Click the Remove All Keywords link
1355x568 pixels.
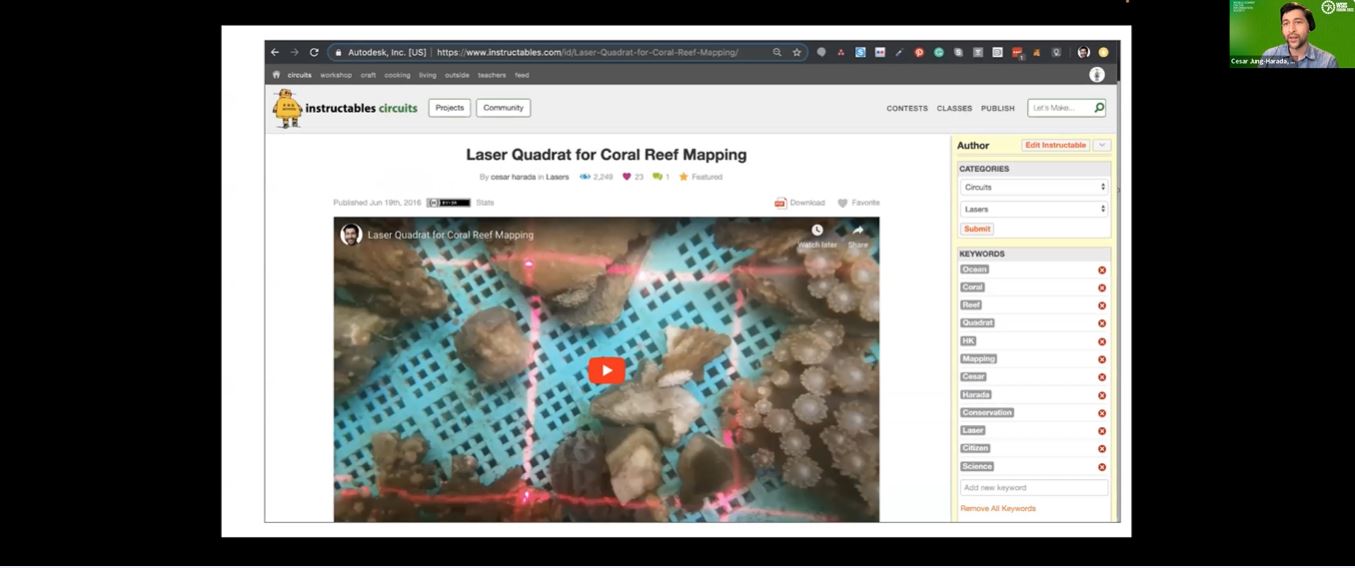pos(998,509)
